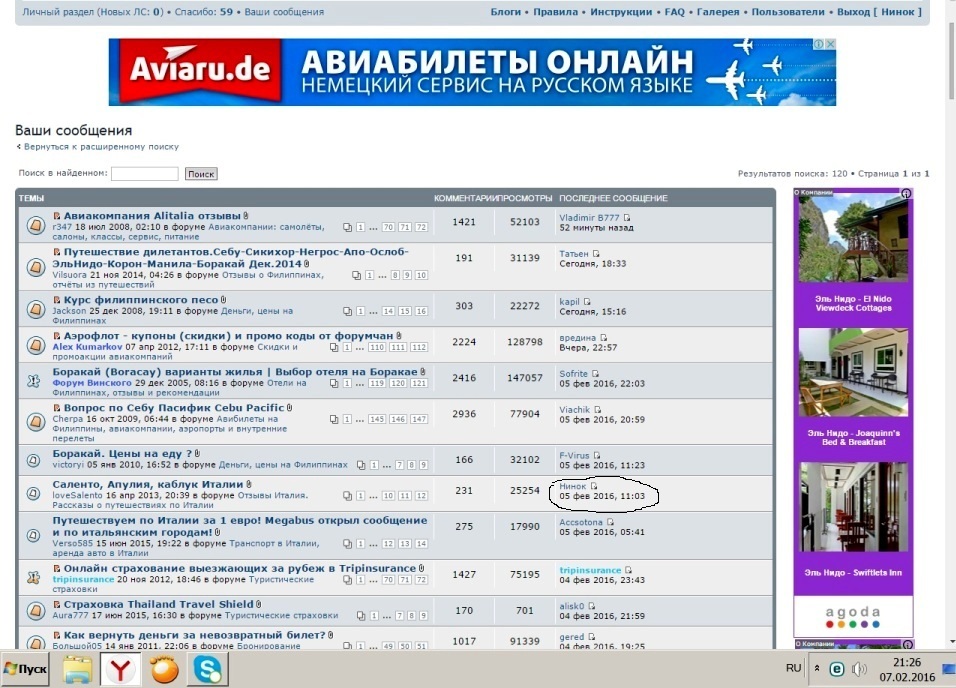Show hidden system tray icons
The width and height of the screenshot is (956, 688).
(816, 668)
